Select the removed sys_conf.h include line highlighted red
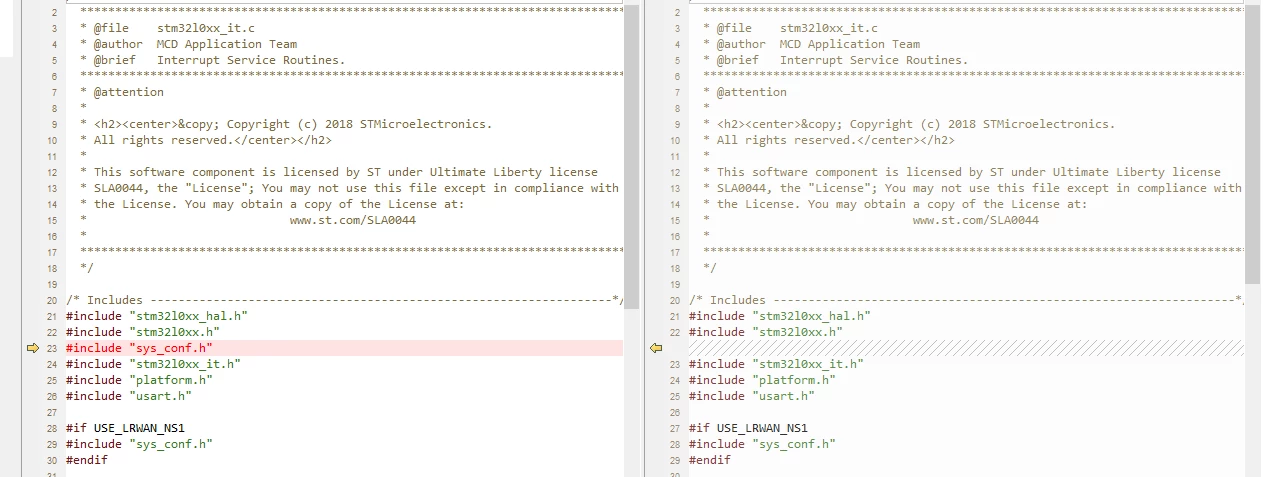This screenshot has height=477, width=1263. [x=344, y=348]
